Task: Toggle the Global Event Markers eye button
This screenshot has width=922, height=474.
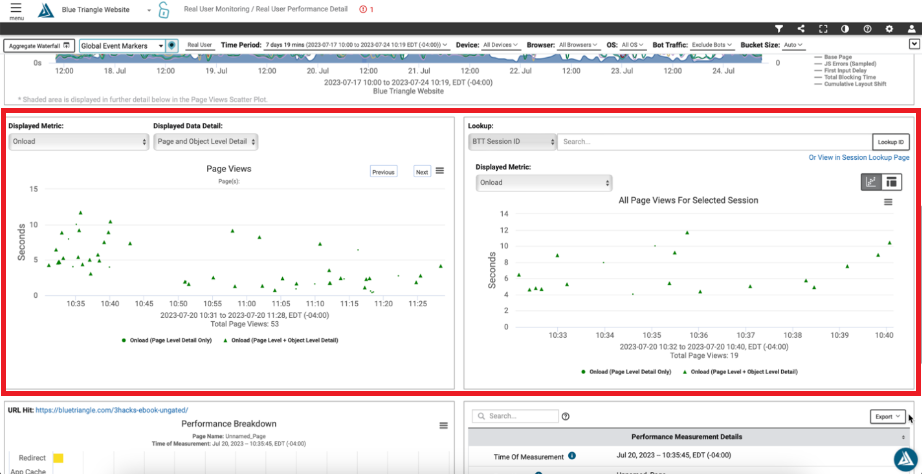Action: coord(172,45)
